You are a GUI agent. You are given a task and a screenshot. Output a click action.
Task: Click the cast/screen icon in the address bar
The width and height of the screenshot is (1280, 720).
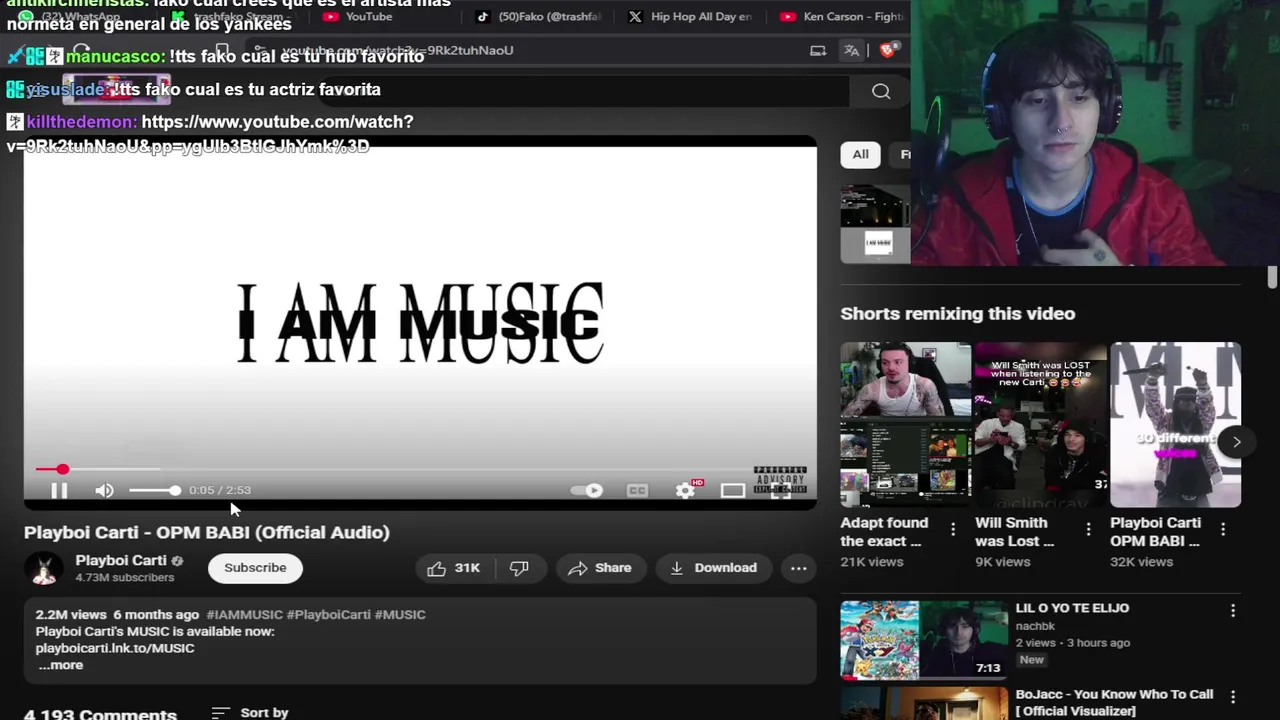(818, 50)
